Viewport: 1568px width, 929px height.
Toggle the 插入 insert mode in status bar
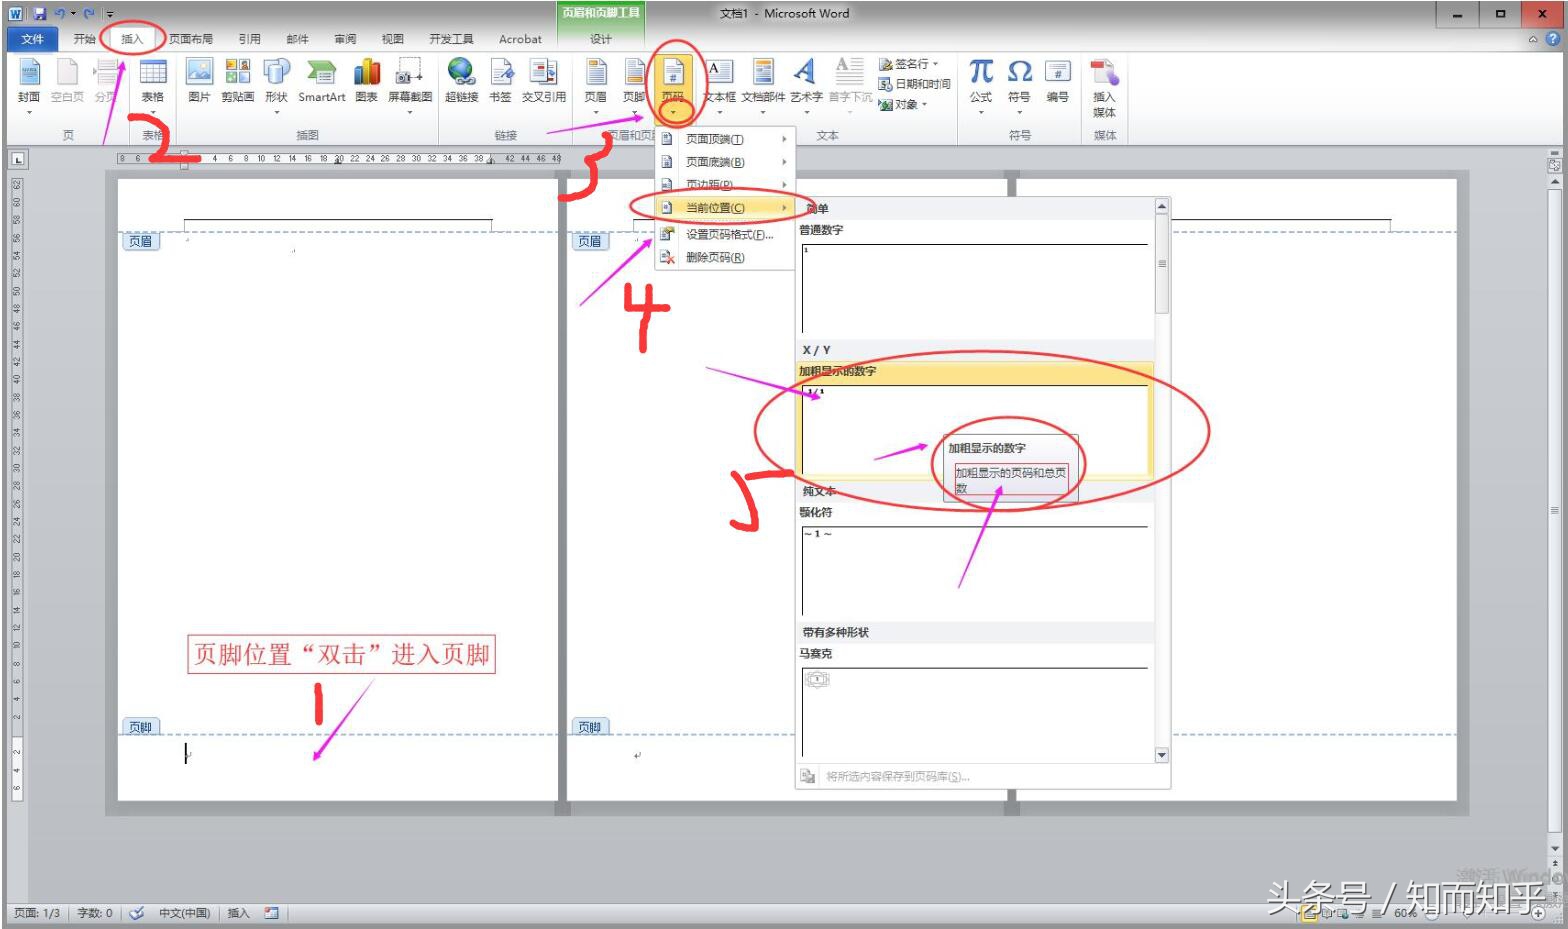238,913
